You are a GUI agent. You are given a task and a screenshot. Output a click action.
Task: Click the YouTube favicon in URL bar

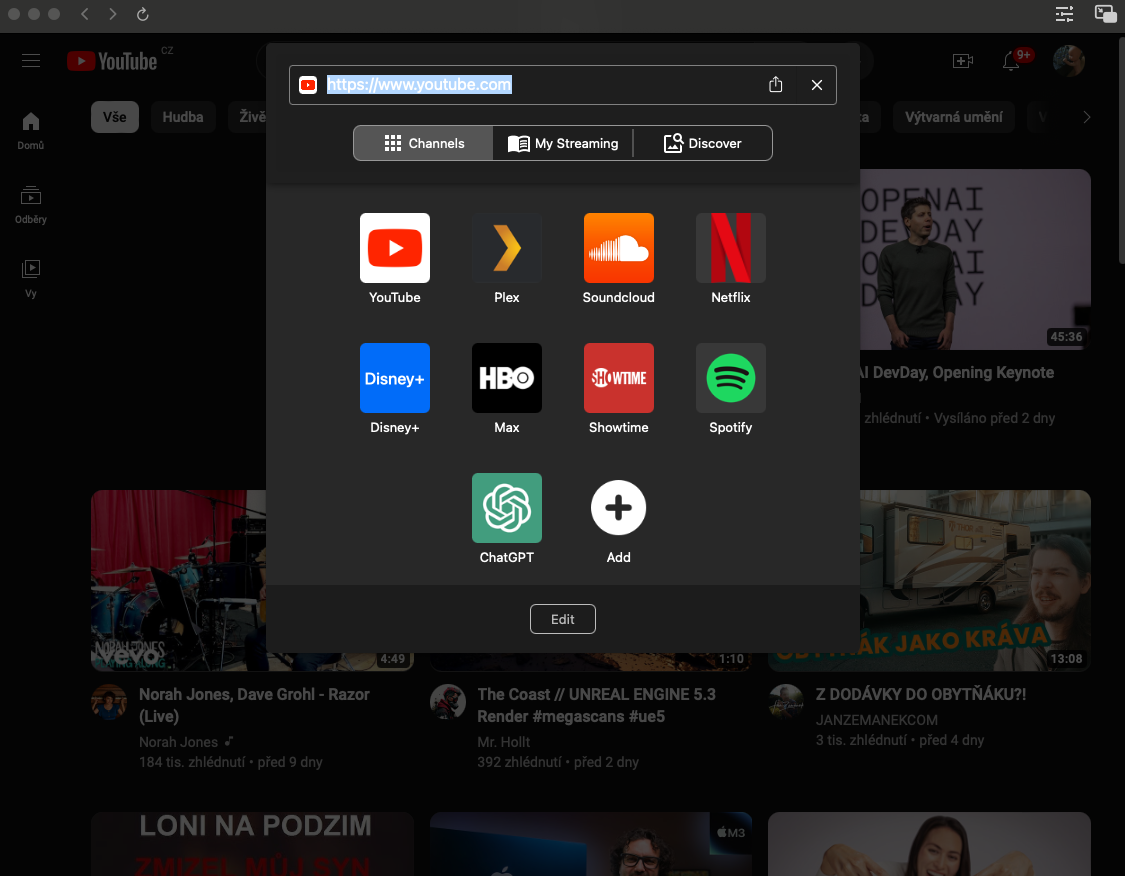(308, 85)
